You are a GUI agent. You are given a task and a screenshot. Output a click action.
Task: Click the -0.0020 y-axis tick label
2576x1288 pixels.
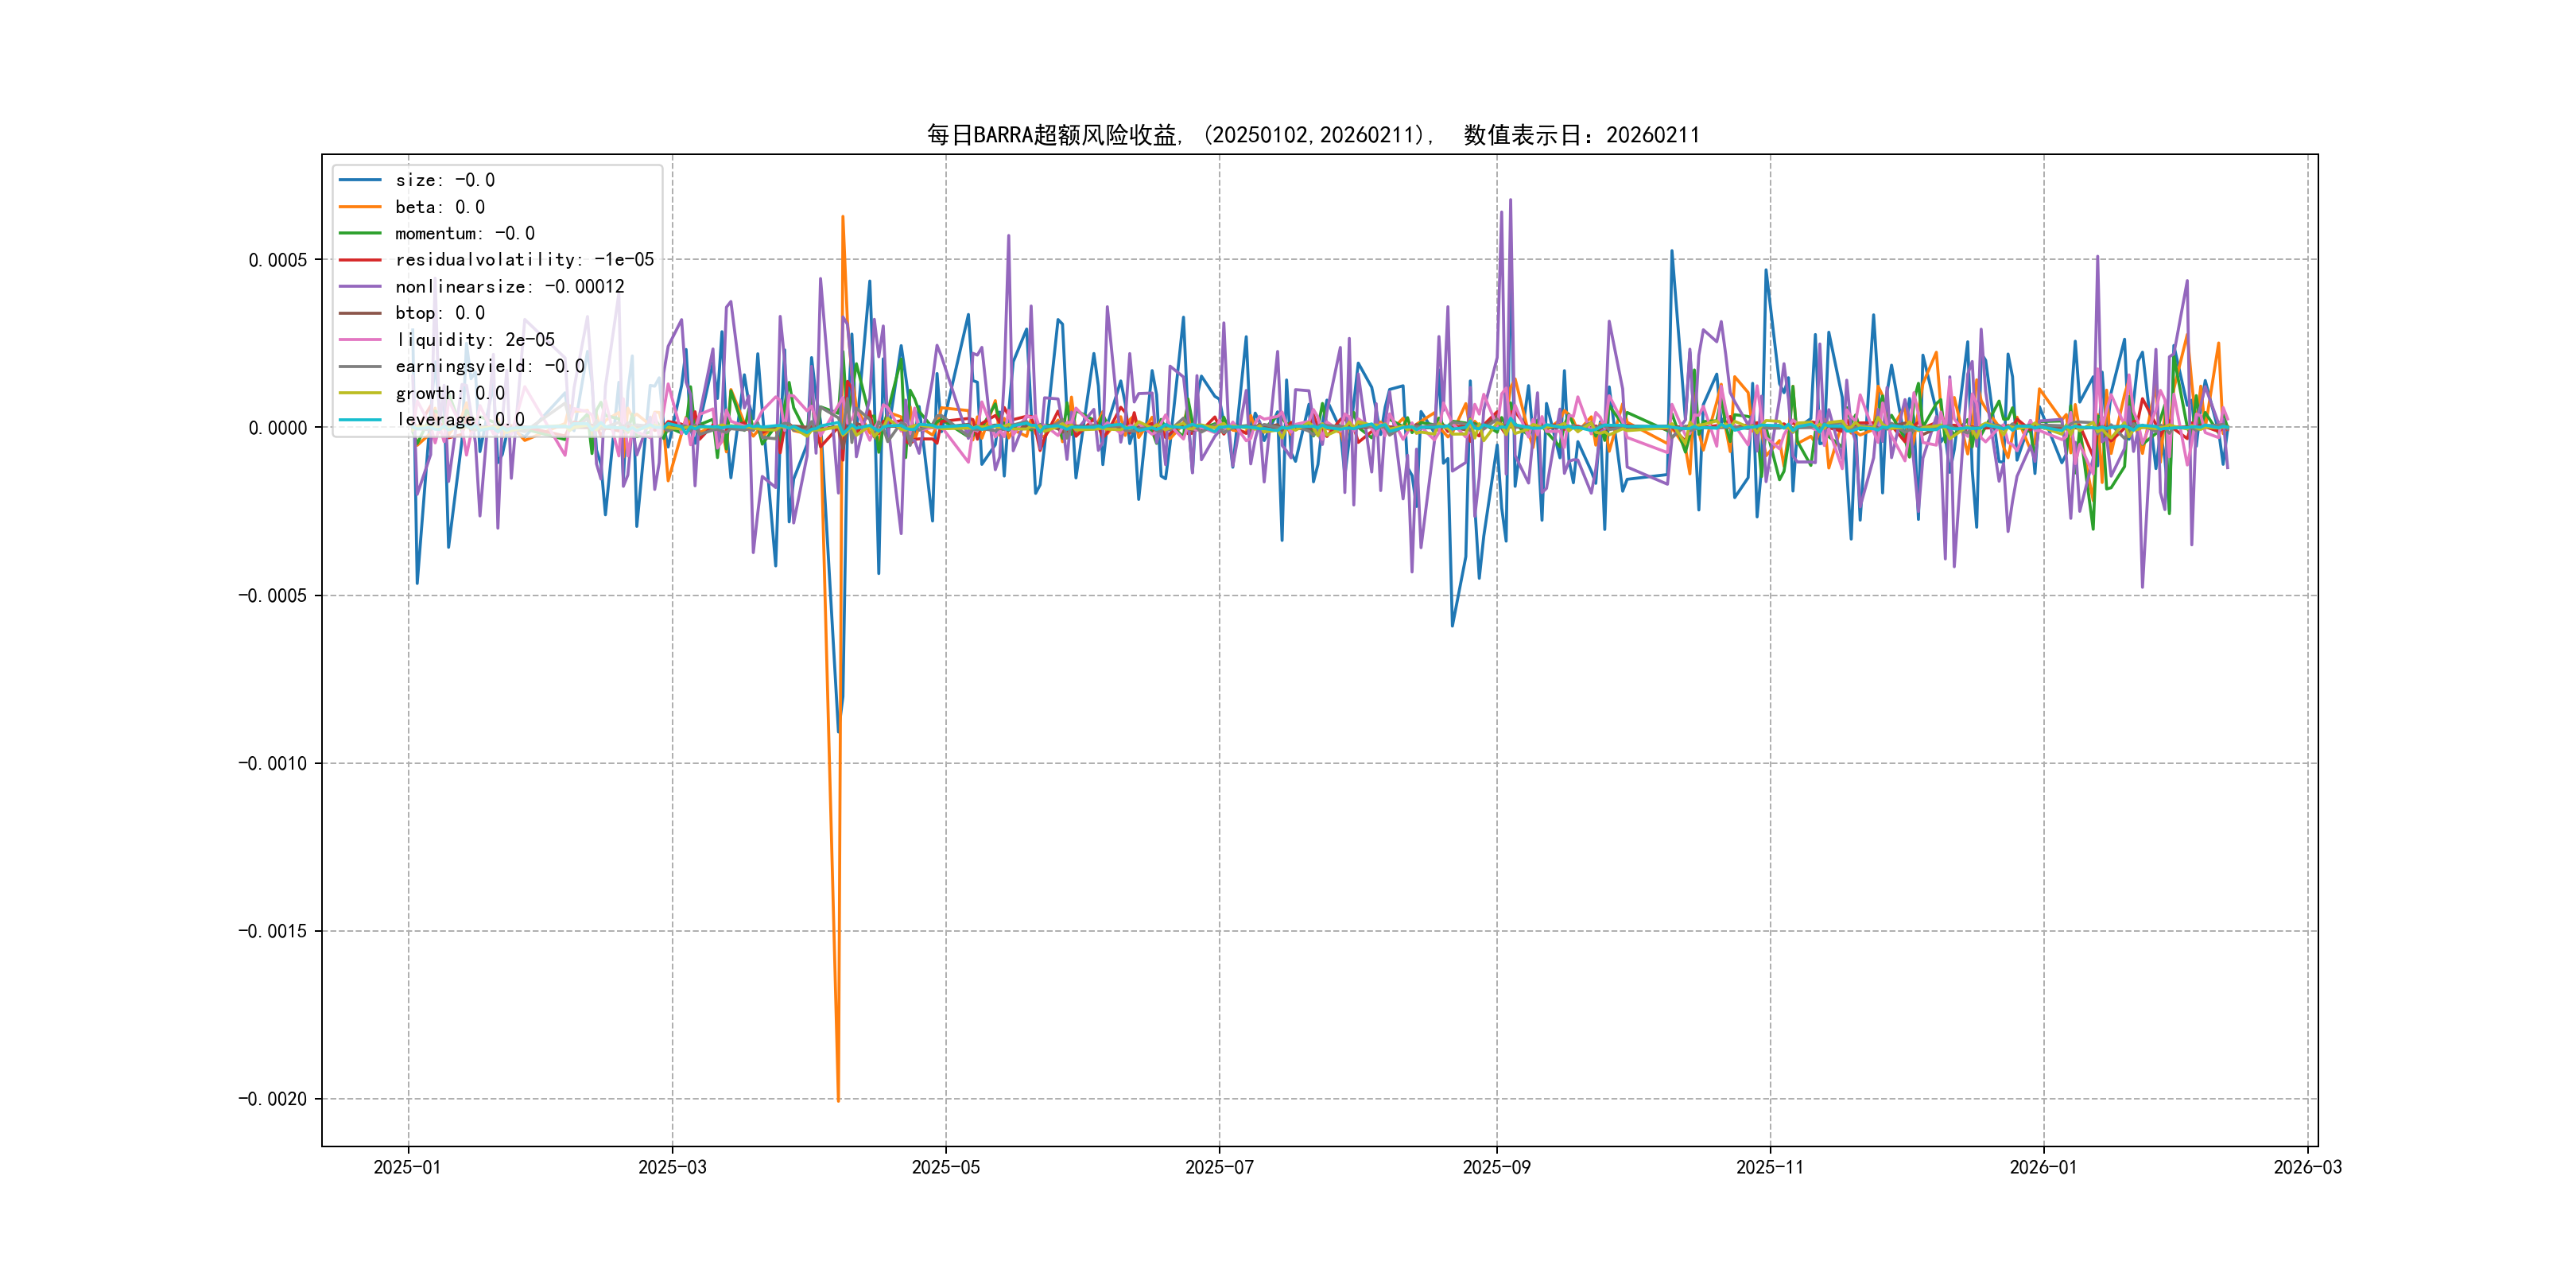[x=272, y=1099]
